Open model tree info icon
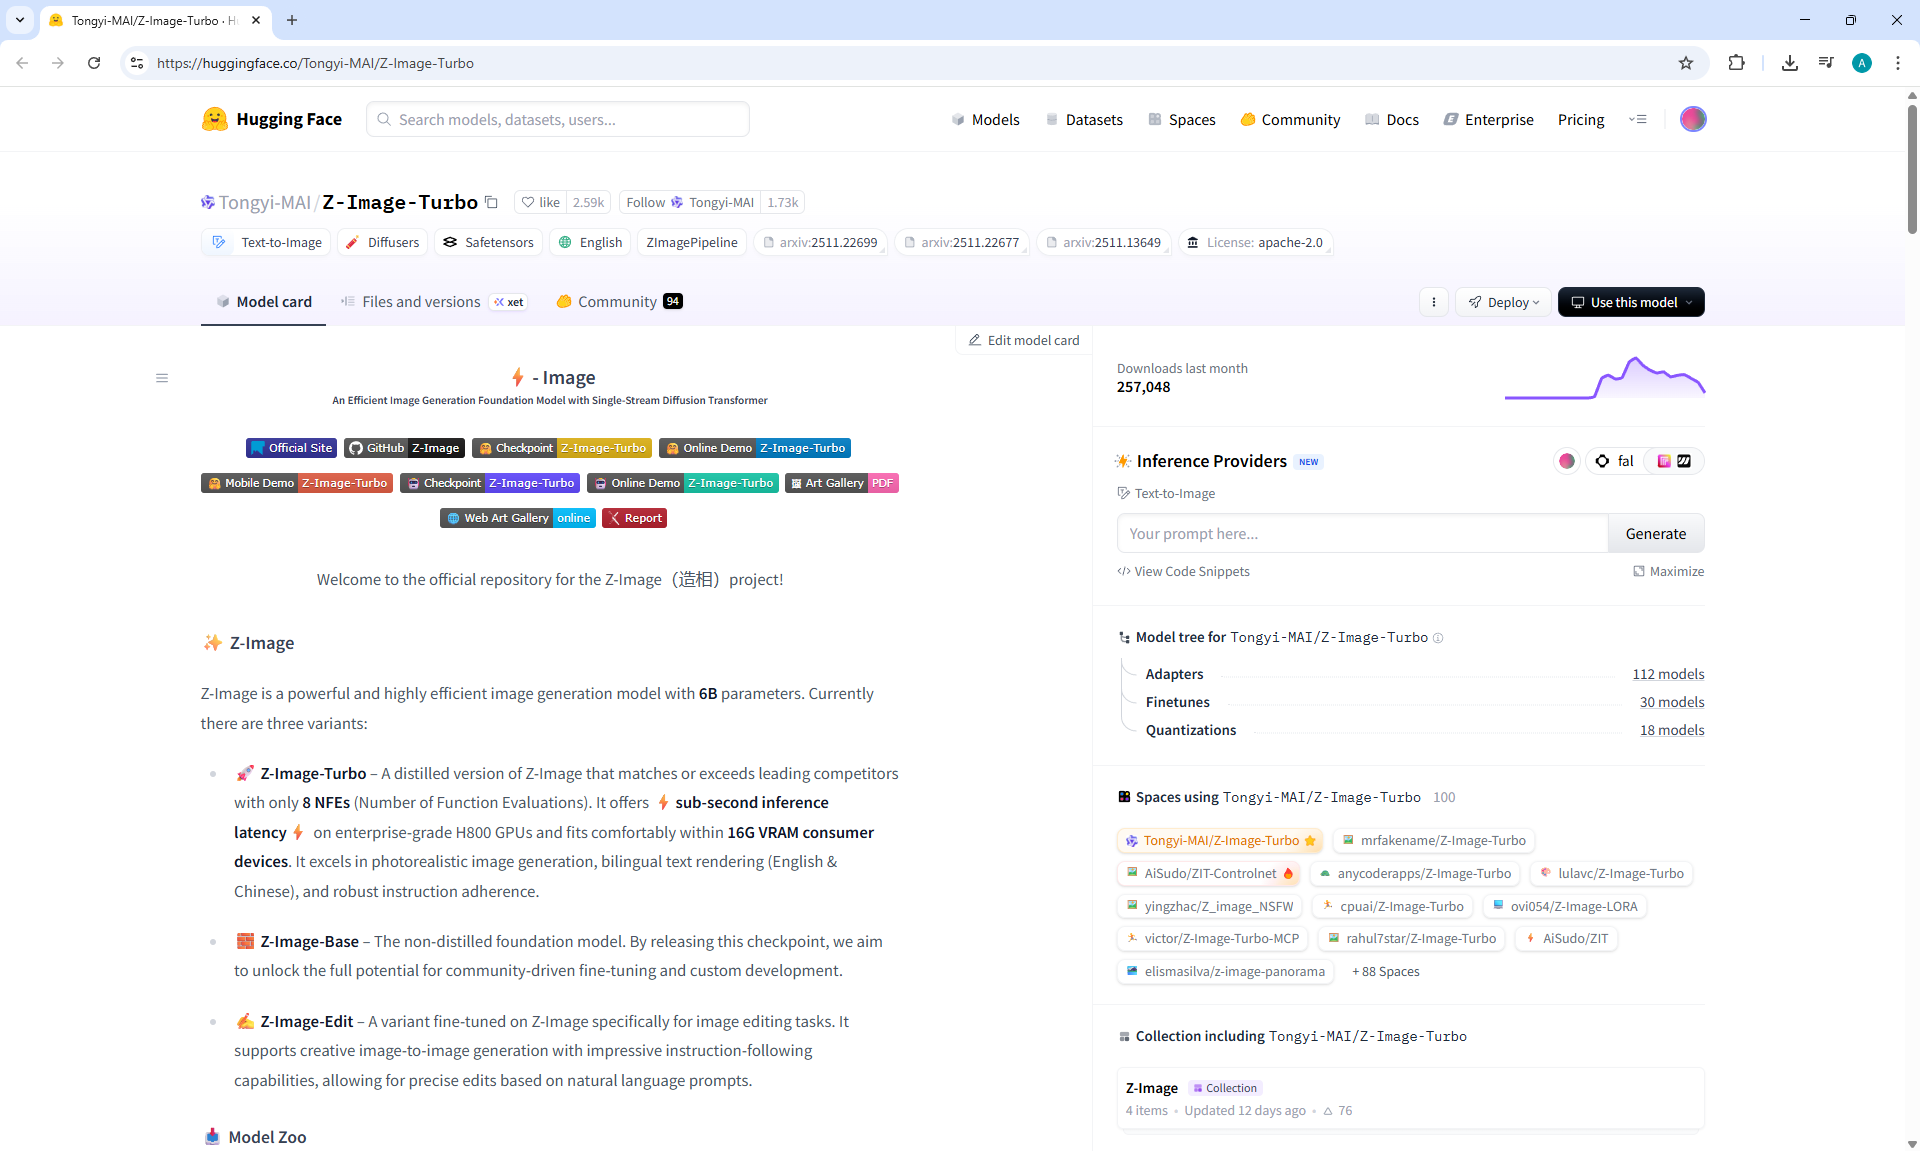The image size is (1920, 1151). coord(1438,638)
